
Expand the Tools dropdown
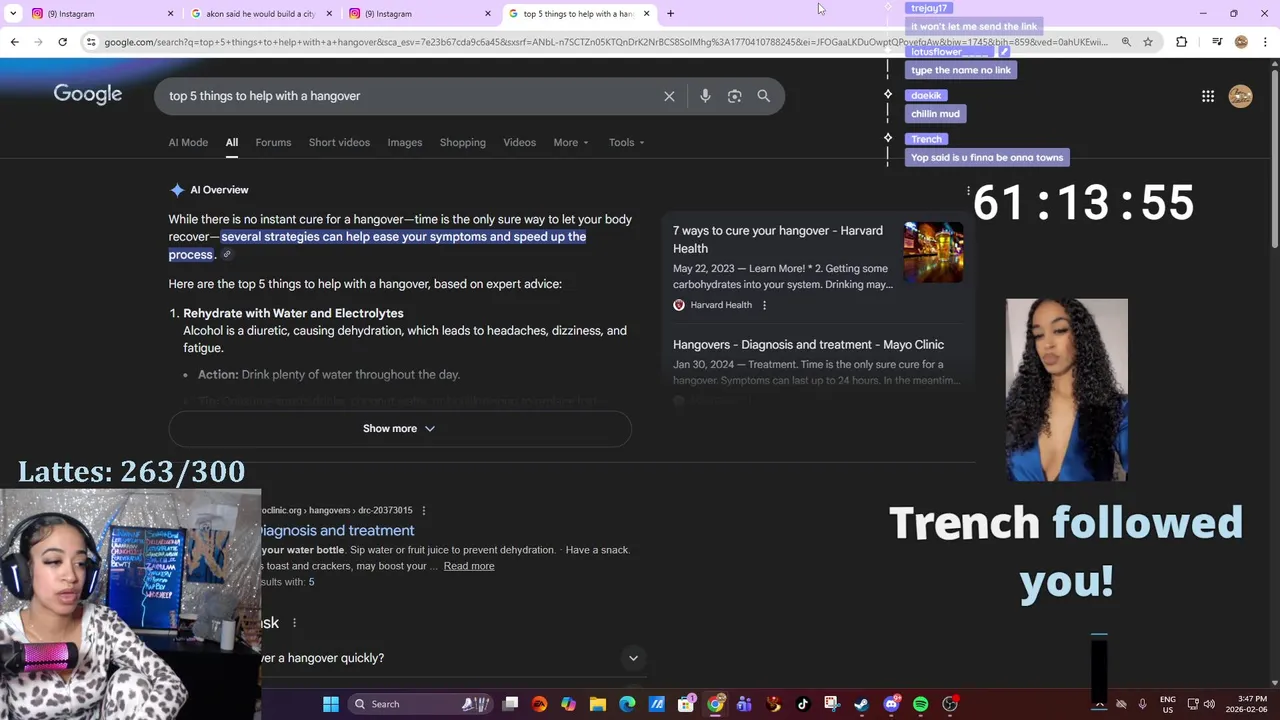627,142
